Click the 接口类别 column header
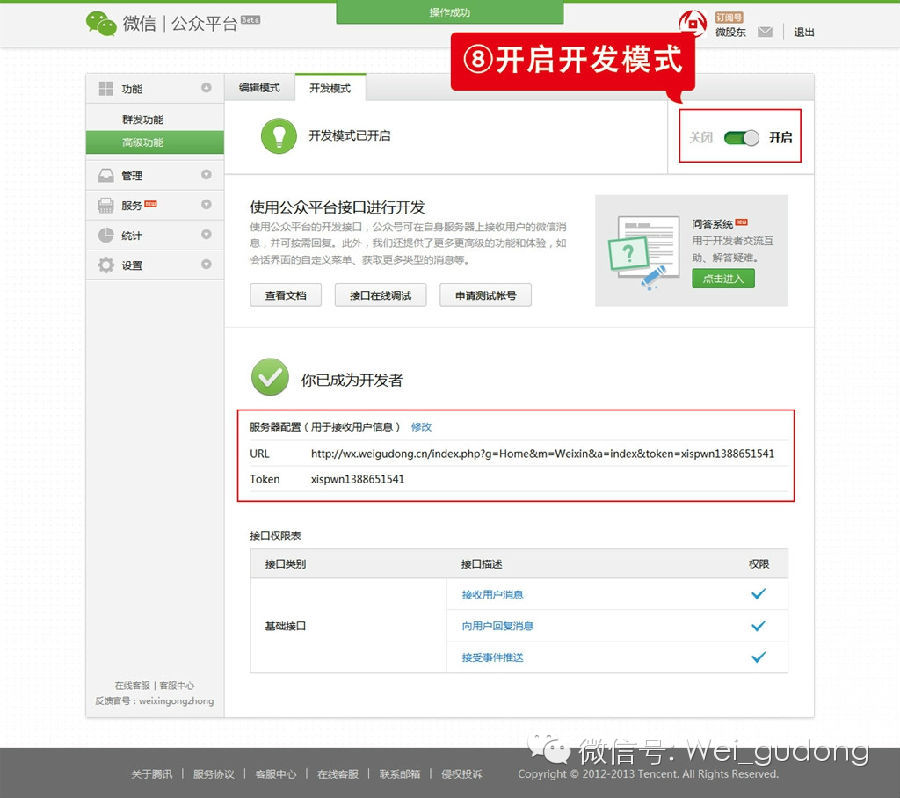 tap(285, 564)
